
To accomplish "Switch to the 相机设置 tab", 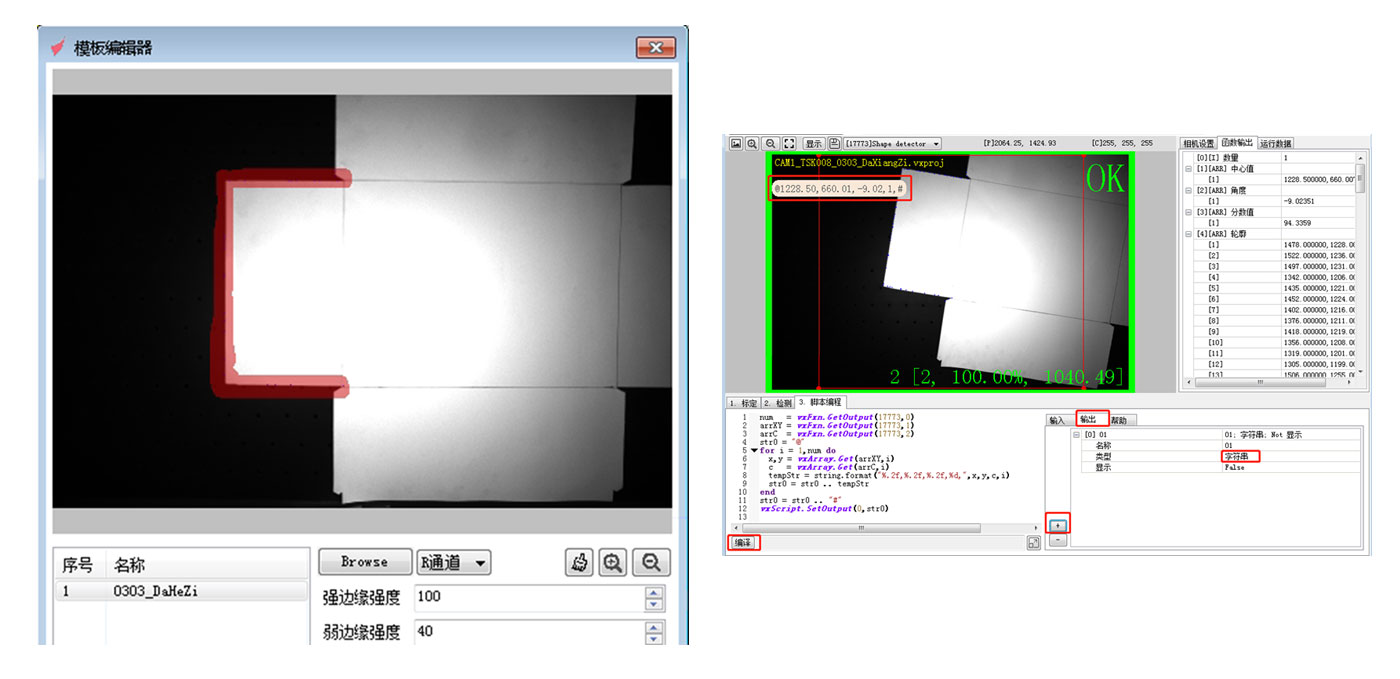I will tap(1198, 143).
